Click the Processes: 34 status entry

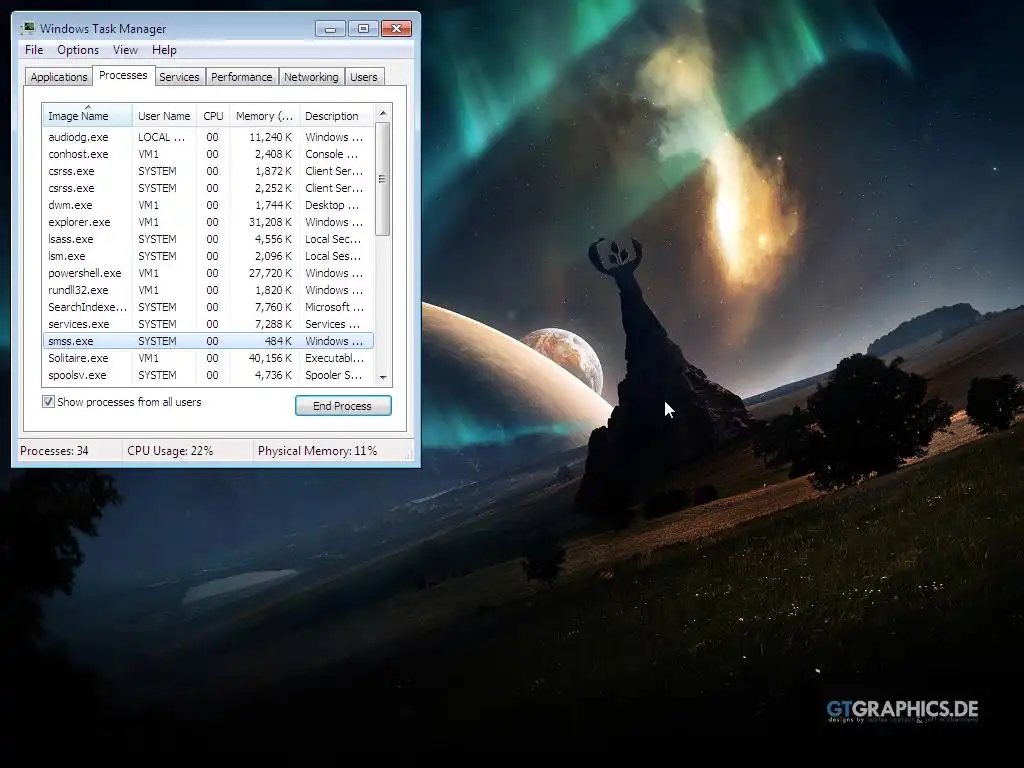[x=54, y=451]
